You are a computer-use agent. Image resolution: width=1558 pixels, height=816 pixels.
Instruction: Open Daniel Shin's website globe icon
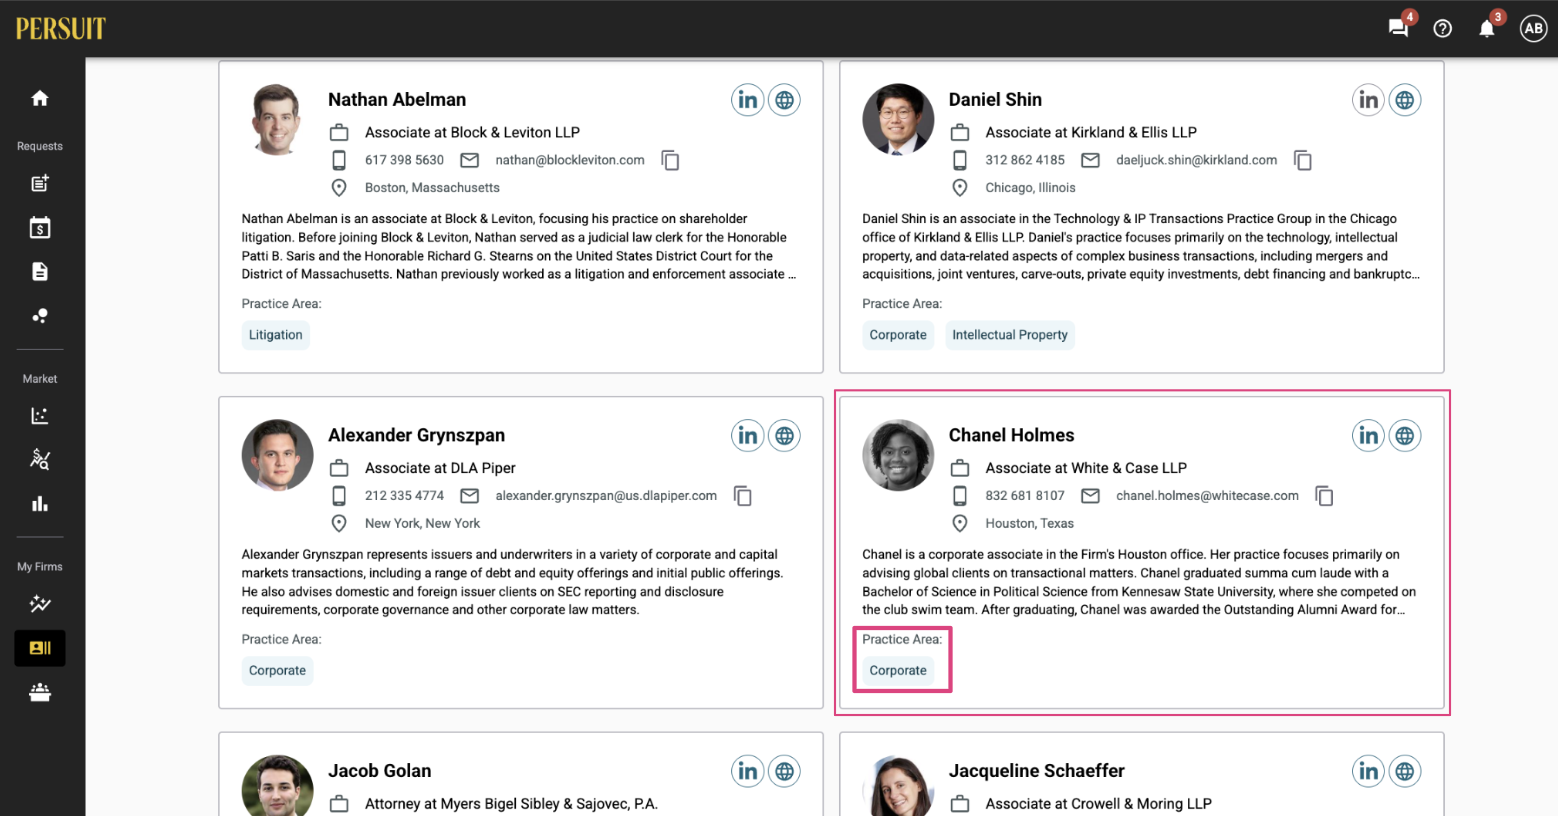pyautogui.click(x=1405, y=100)
